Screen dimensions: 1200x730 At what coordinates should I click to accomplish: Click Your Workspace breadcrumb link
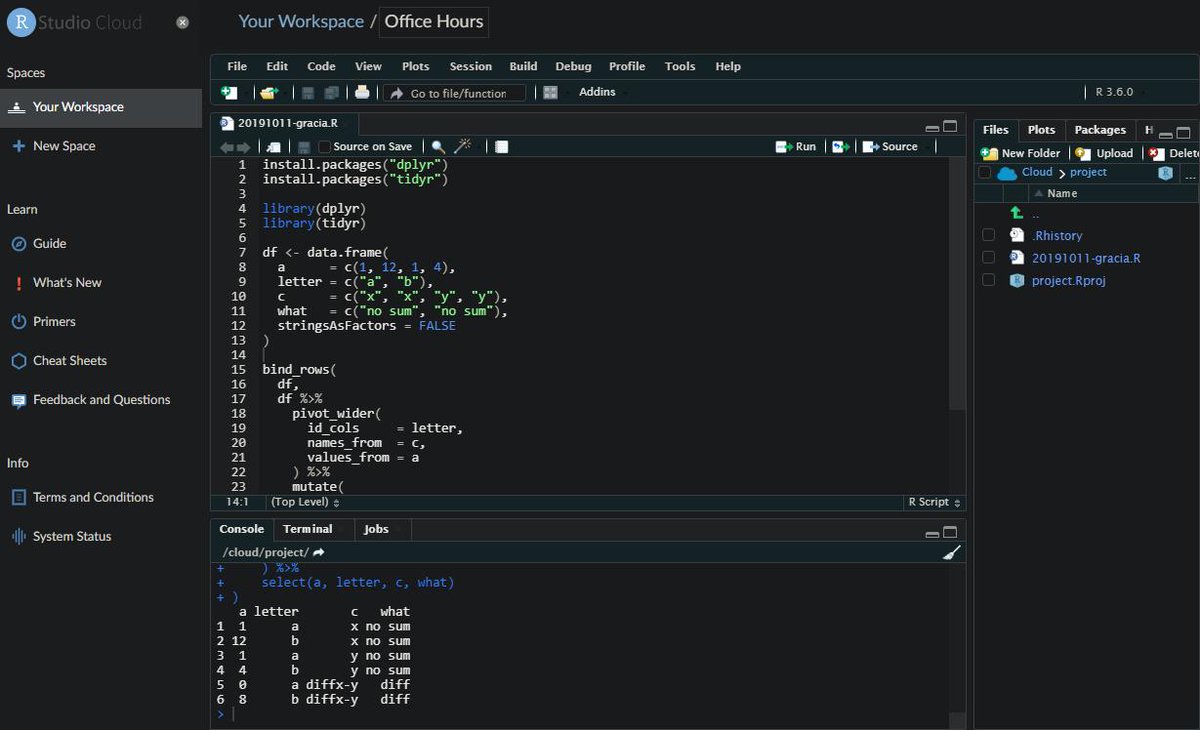point(301,21)
